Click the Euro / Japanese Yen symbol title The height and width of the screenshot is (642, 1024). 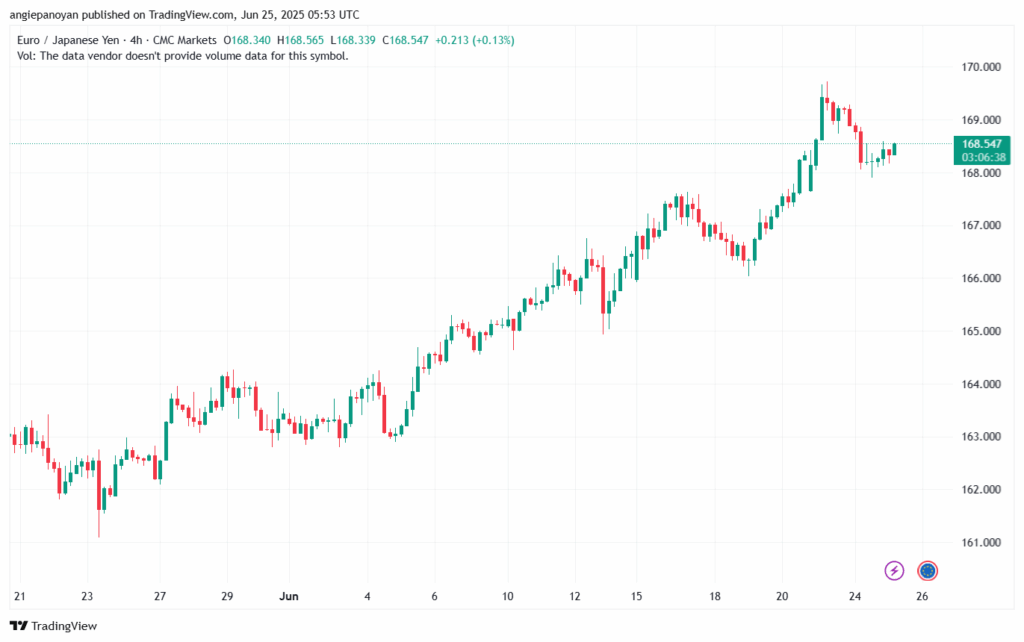tap(67, 40)
